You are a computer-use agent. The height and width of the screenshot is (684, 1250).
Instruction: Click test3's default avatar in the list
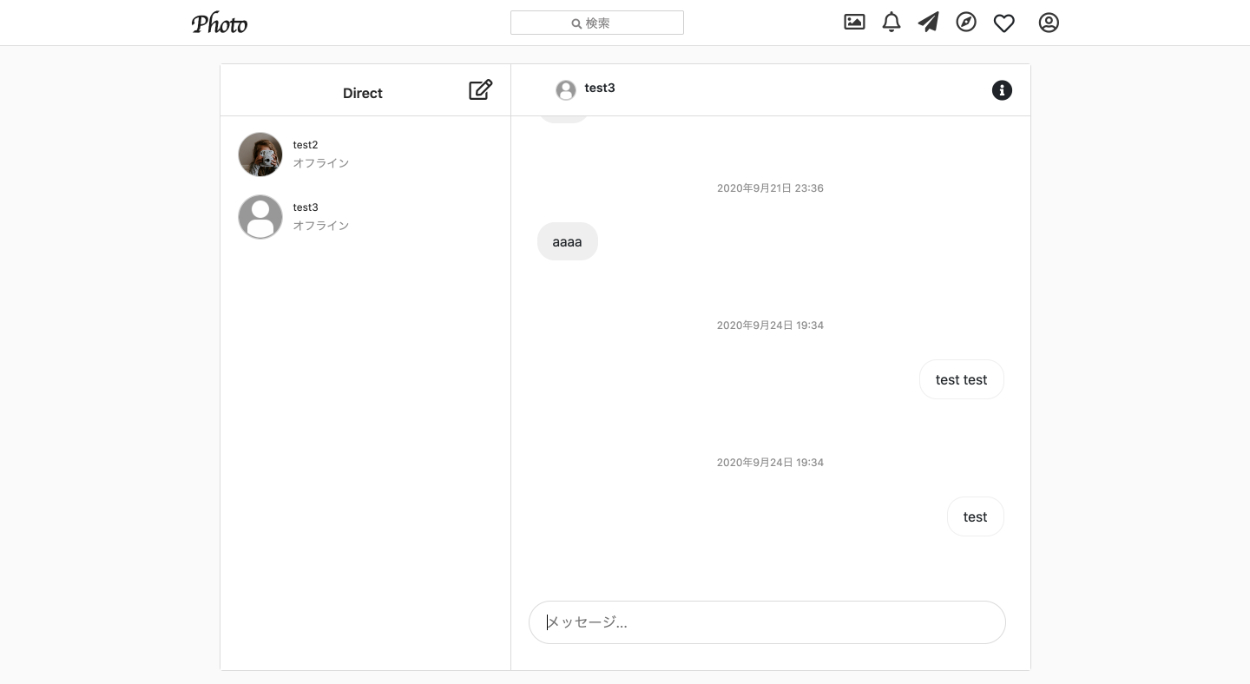point(260,217)
